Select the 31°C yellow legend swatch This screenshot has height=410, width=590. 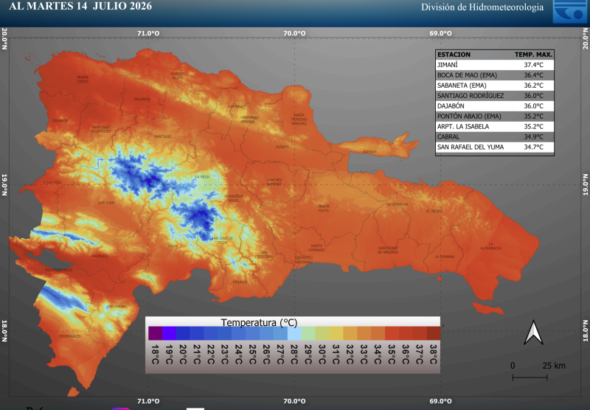point(336,333)
